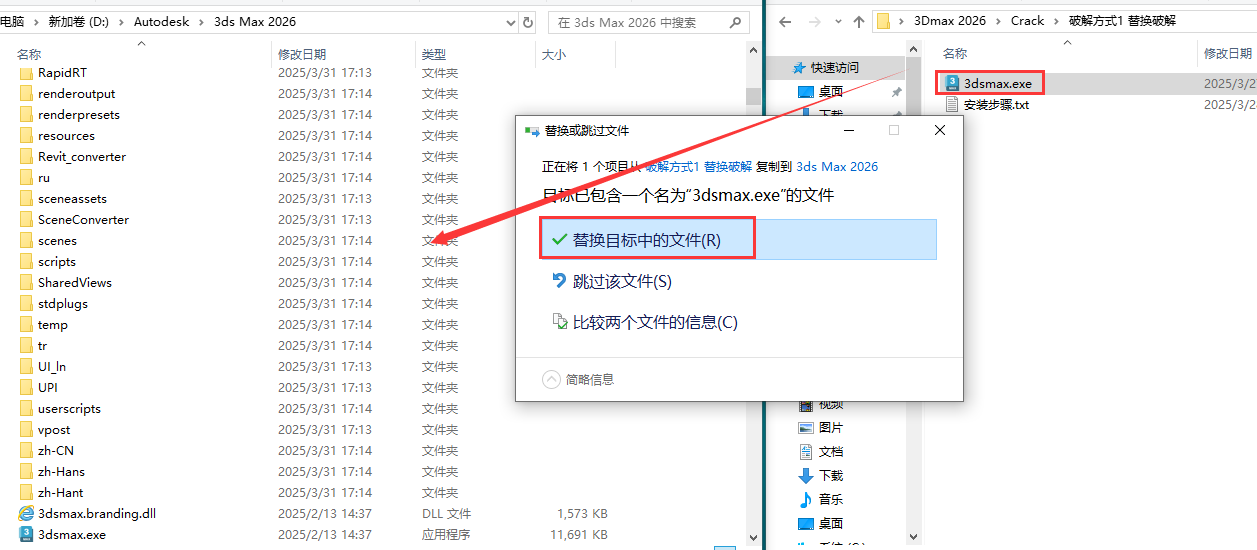This screenshot has width=1257, height=550.
Task: Click Crack breadcrumb segment
Action: (1027, 20)
